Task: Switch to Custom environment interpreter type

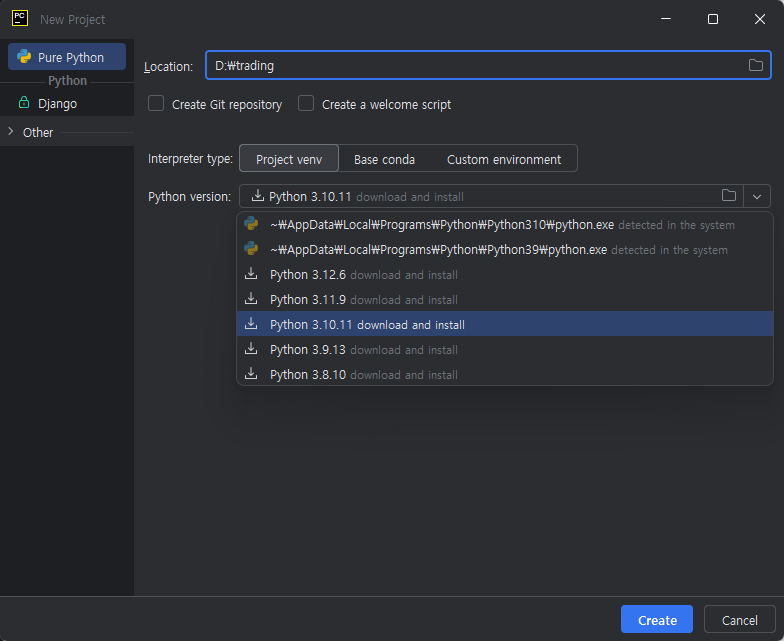Action: point(504,159)
